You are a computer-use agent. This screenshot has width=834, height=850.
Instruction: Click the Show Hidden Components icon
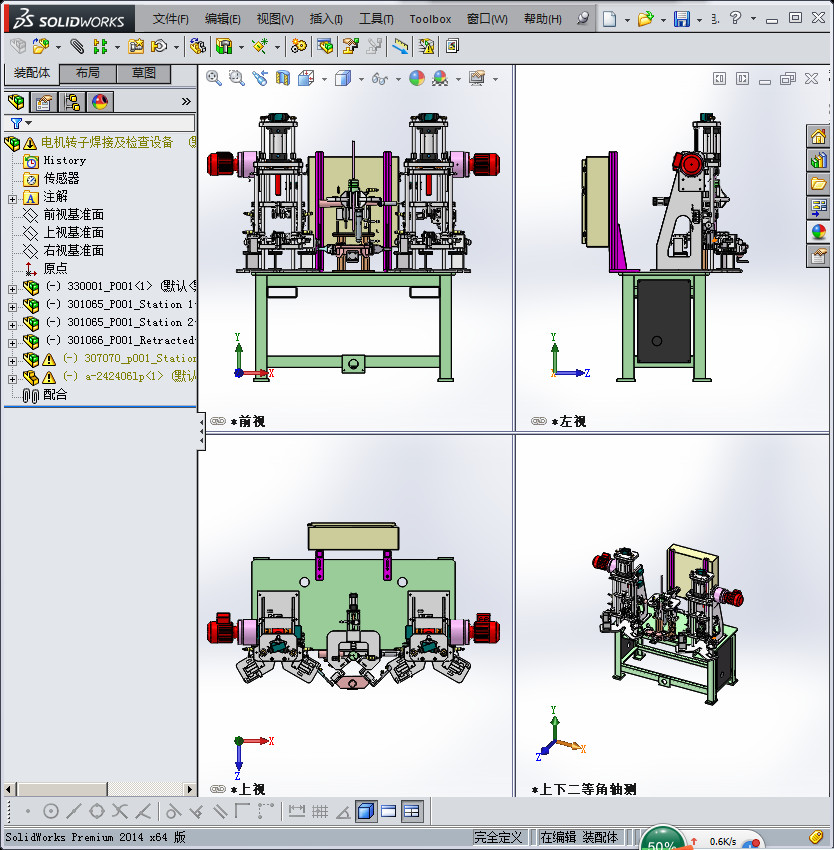[197, 47]
